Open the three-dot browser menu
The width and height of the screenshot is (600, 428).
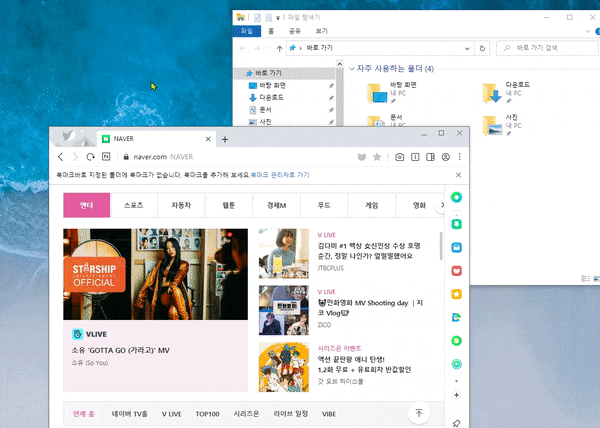460,157
